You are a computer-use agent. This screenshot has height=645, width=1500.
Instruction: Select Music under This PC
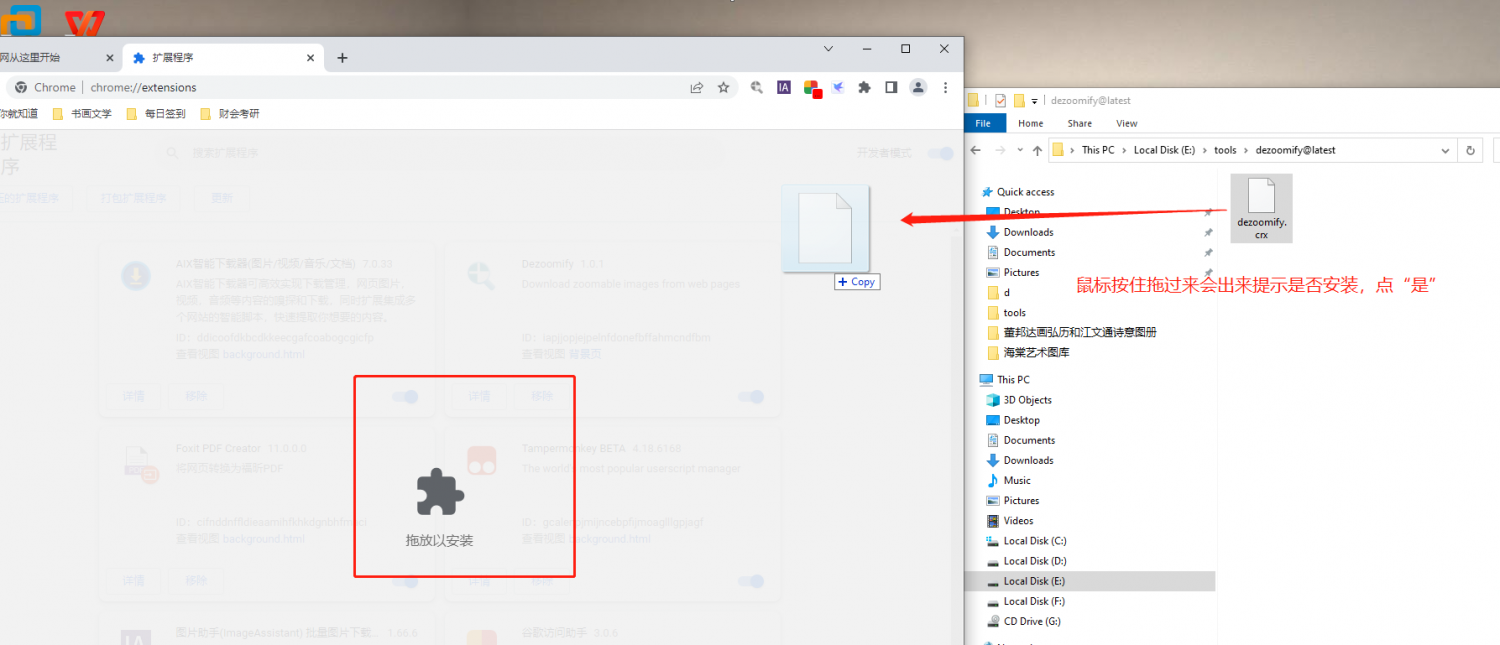tap(1017, 480)
